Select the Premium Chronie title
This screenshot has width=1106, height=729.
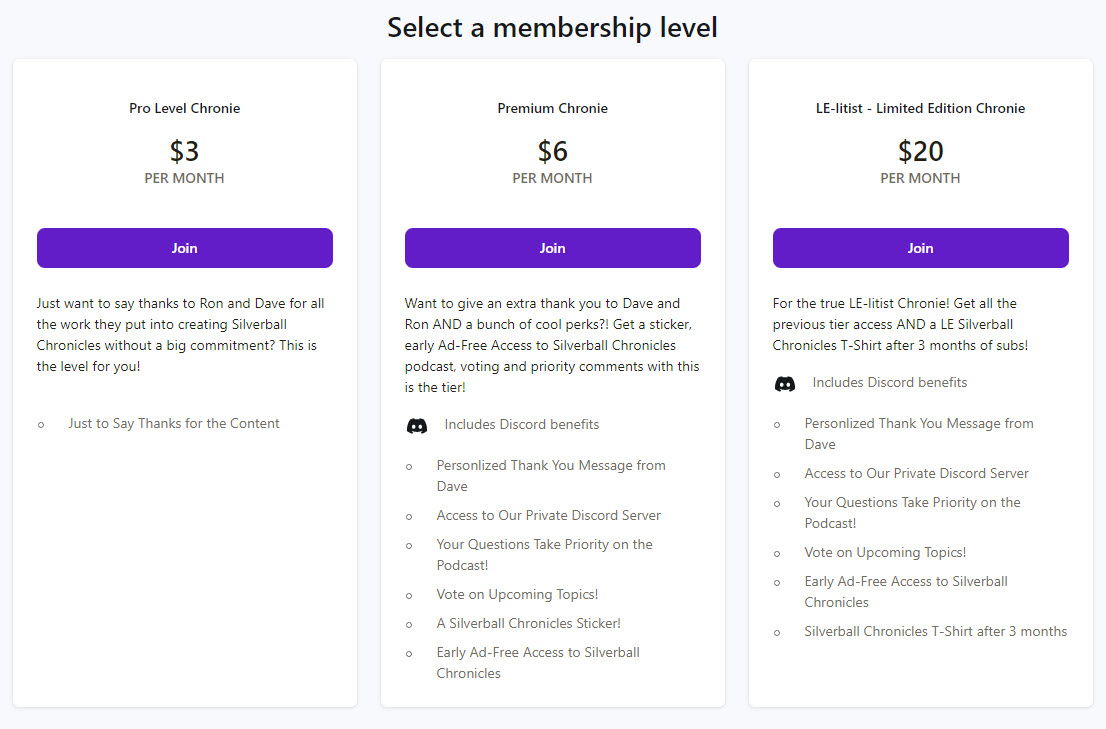pyautogui.click(x=552, y=109)
